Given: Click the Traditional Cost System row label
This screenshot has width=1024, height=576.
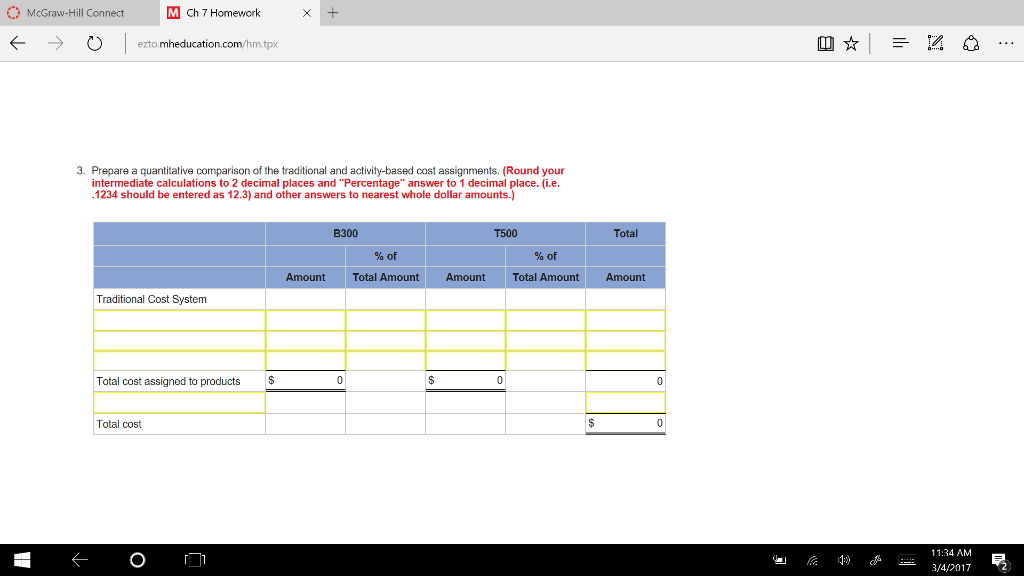Looking at the screenshot, I should pyautogui.click(x=152, y=299).
